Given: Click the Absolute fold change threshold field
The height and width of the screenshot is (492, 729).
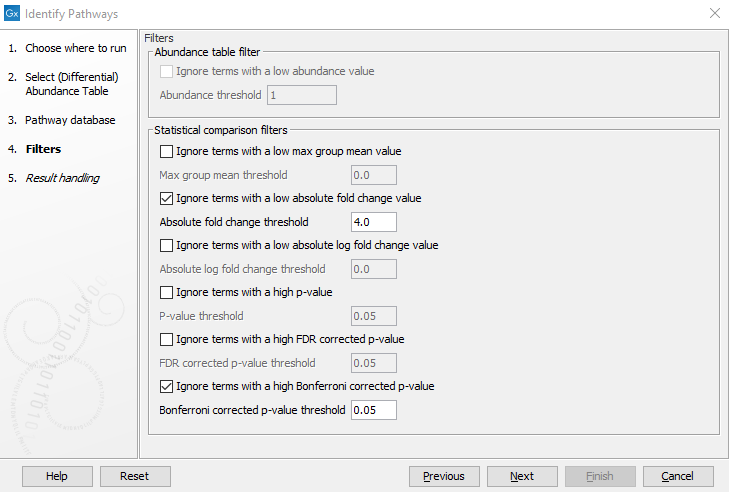Looking at the screenshot, I should point(374,222).
